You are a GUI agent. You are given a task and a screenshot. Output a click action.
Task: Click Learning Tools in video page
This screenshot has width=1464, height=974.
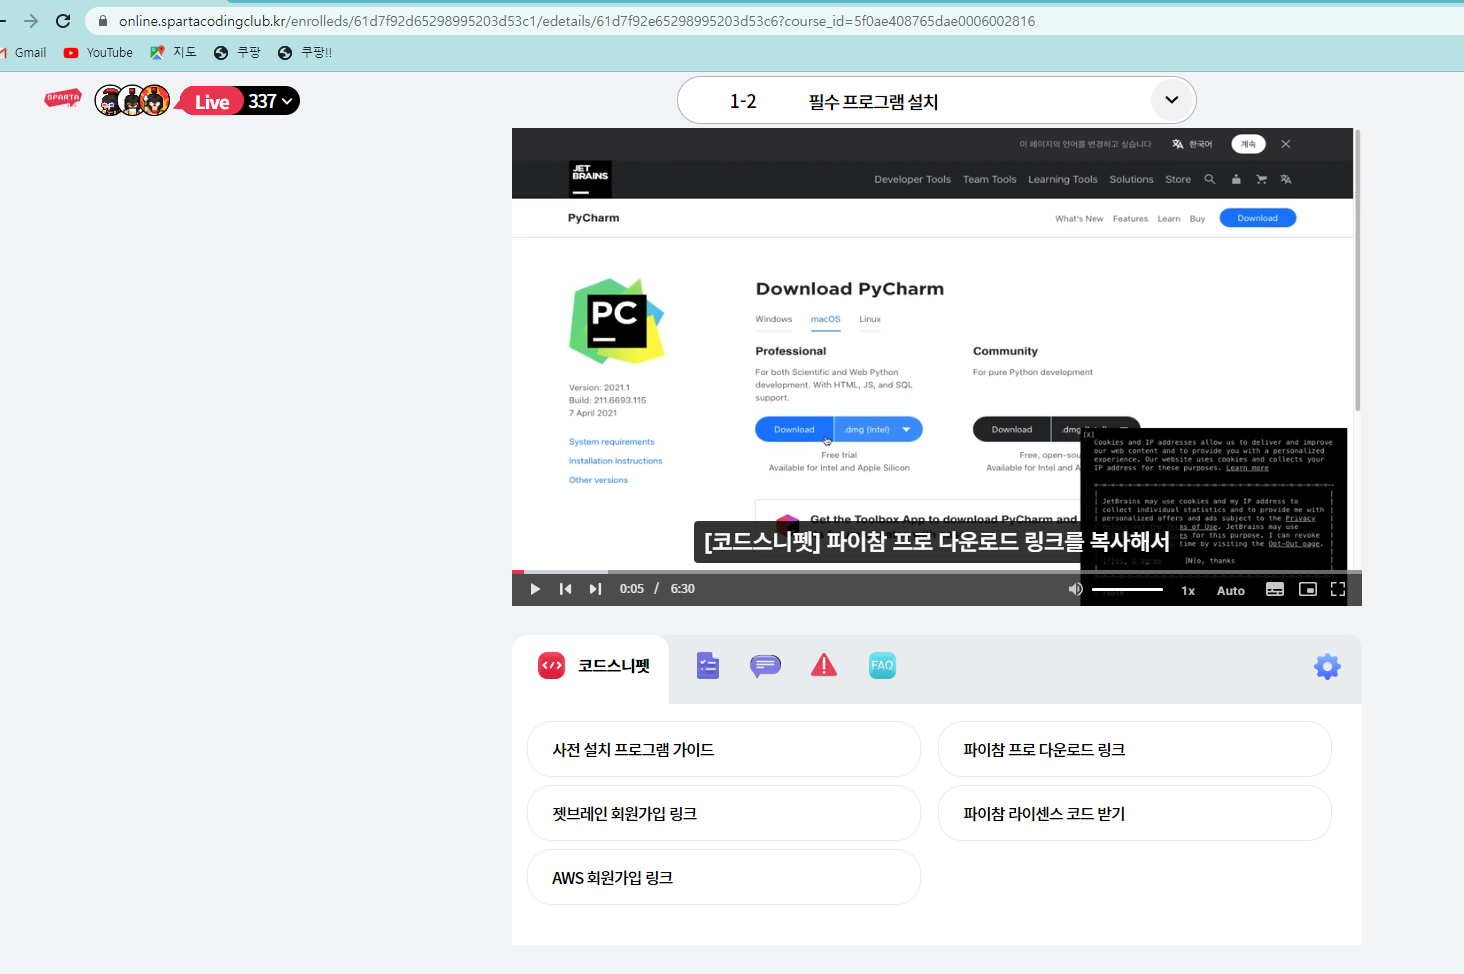point(1062,180)
